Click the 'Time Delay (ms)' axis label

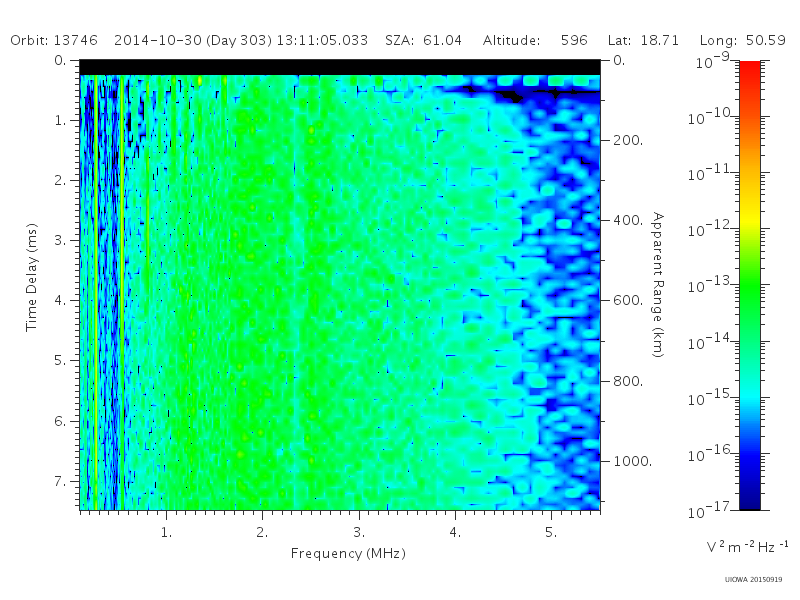32,277
